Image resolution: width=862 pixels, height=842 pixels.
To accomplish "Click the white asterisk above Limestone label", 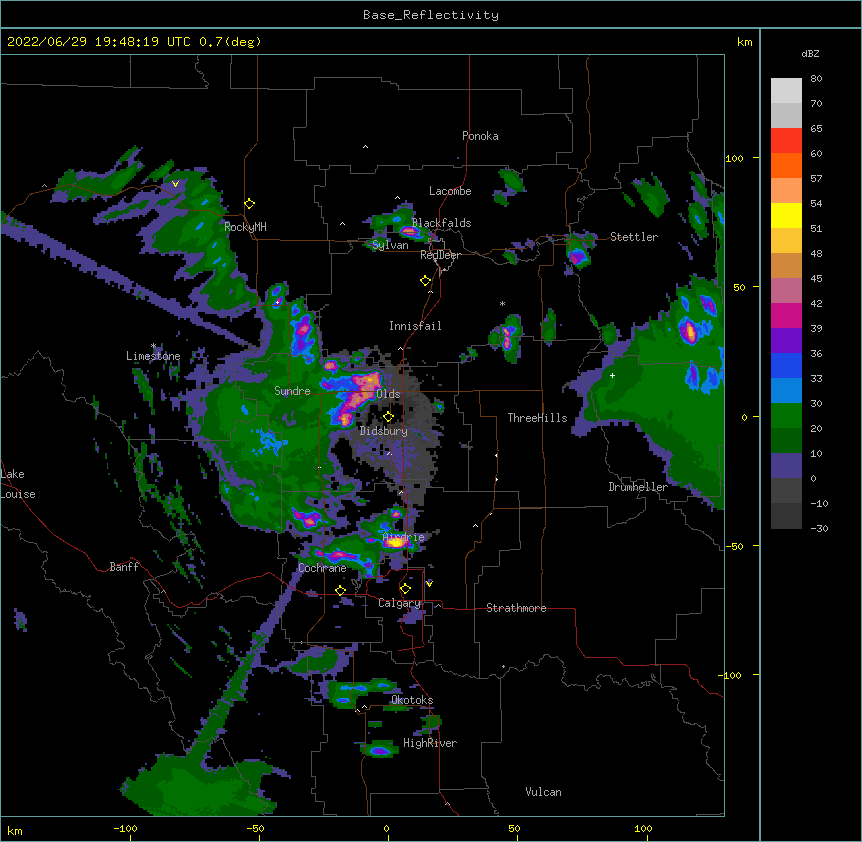I will click(x=153, y=346).
